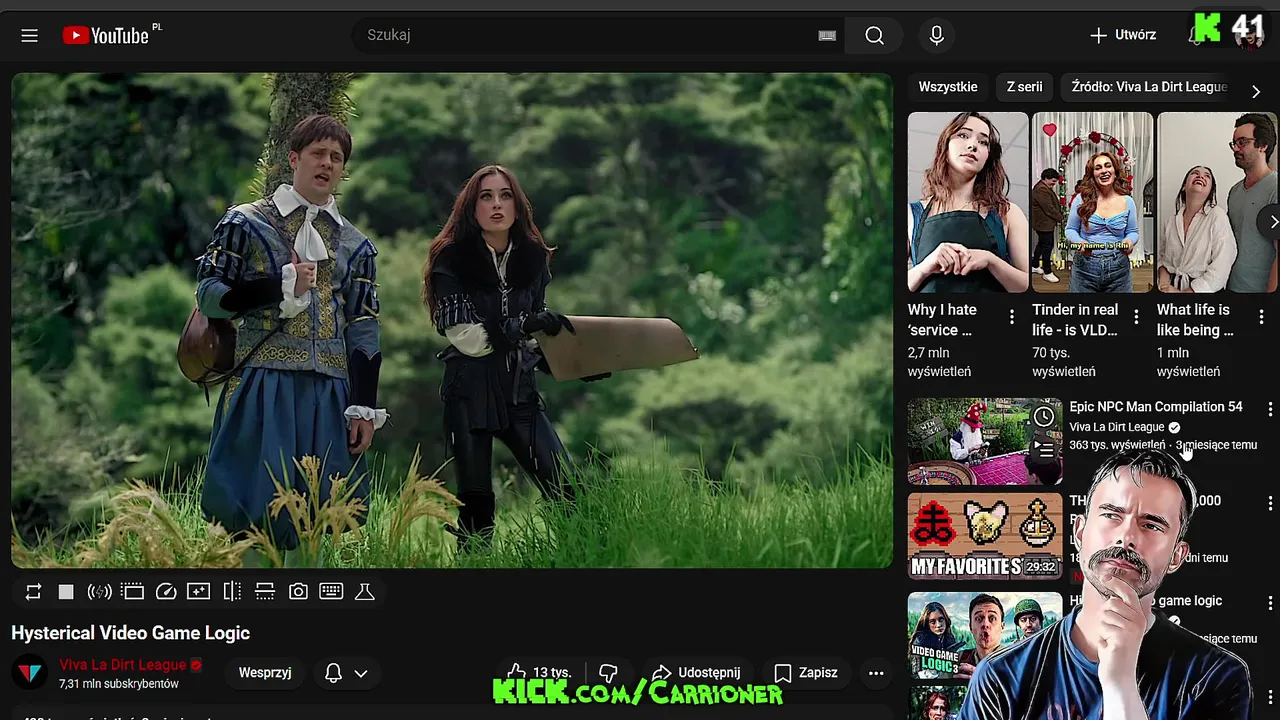Viewport: 1280px width, 720px height.
Task: Select the Wszystkie filter chip
Action: click(x=948, y=87)
